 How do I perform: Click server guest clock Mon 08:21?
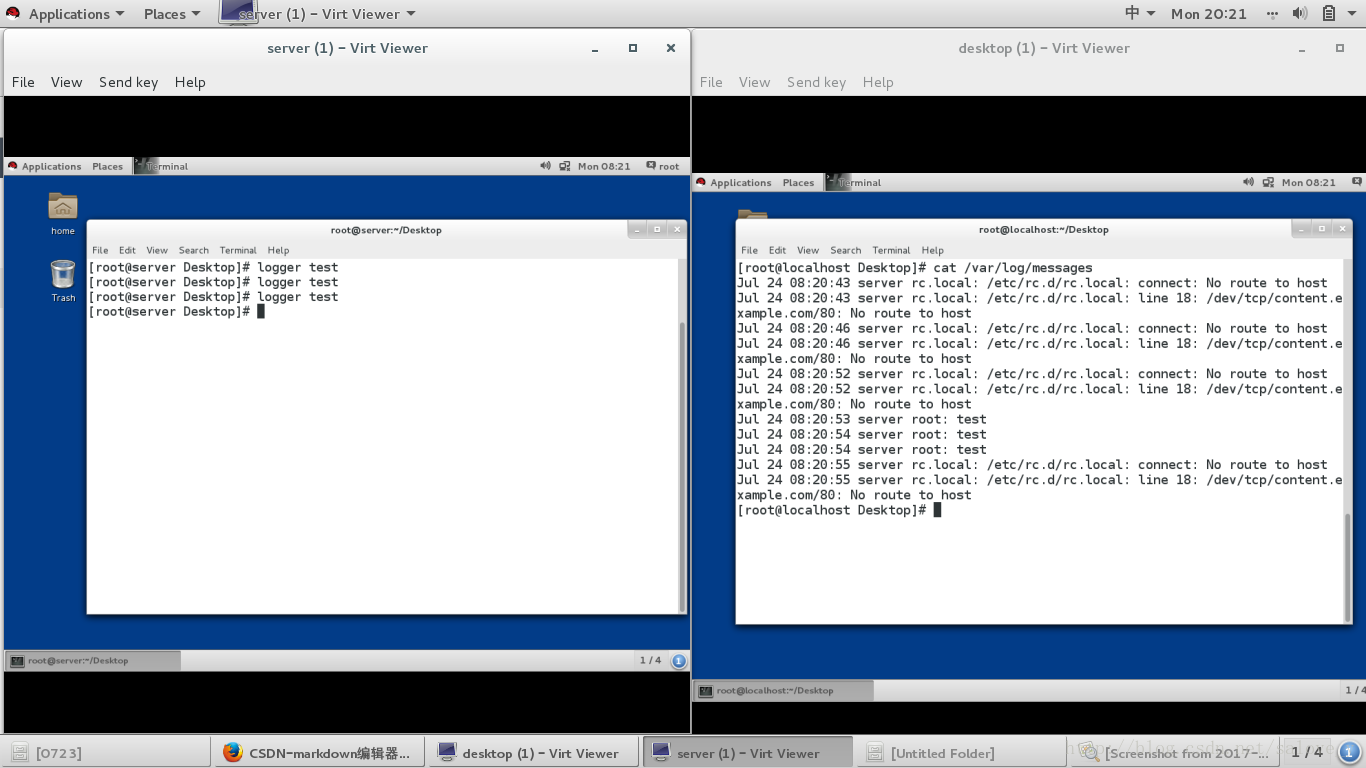click(604, 166)
